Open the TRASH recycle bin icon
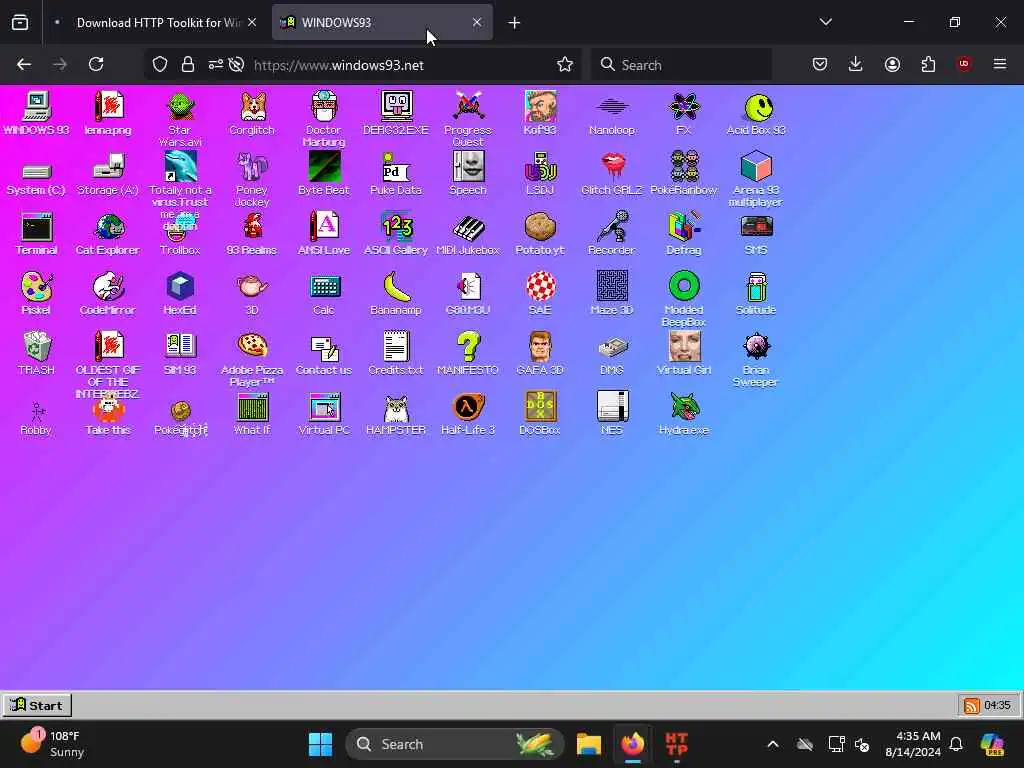The image size is (1024, 768). tap(37, 347)
